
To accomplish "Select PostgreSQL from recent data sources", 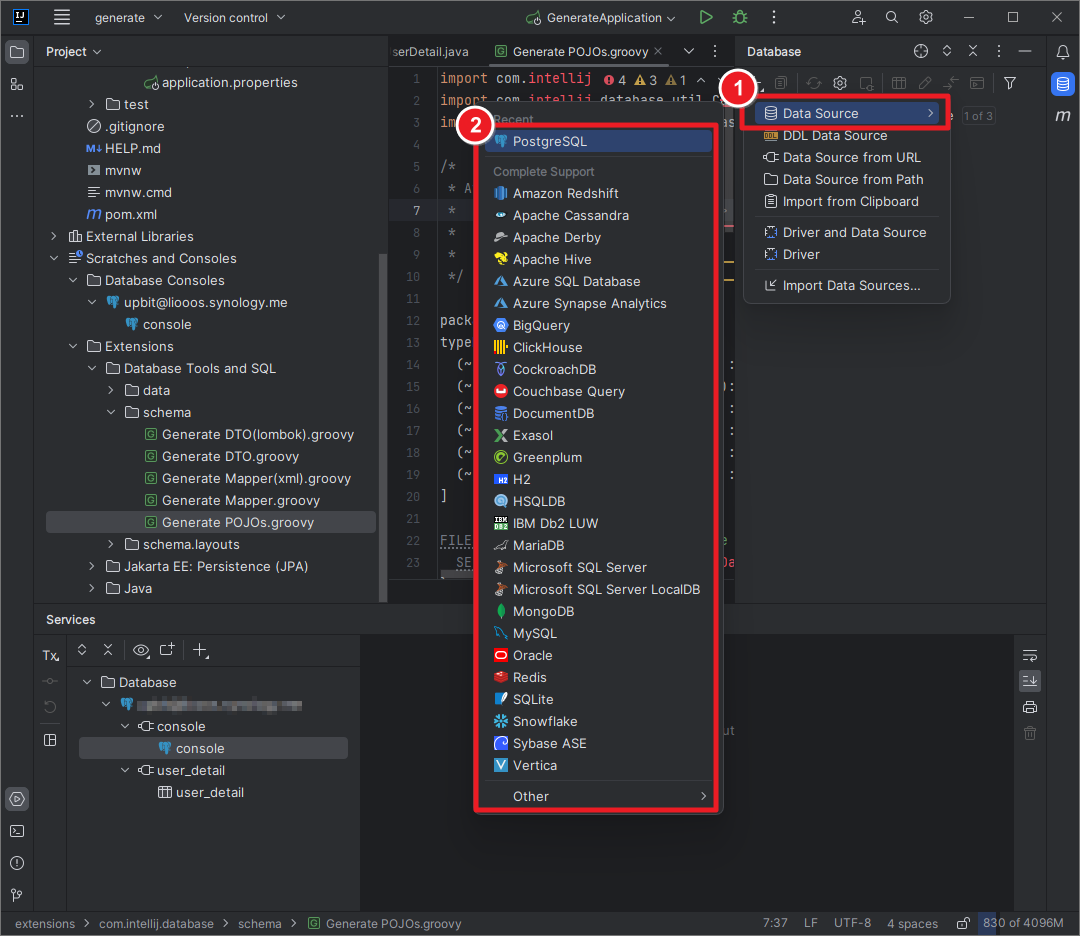I will coord(598,141).
